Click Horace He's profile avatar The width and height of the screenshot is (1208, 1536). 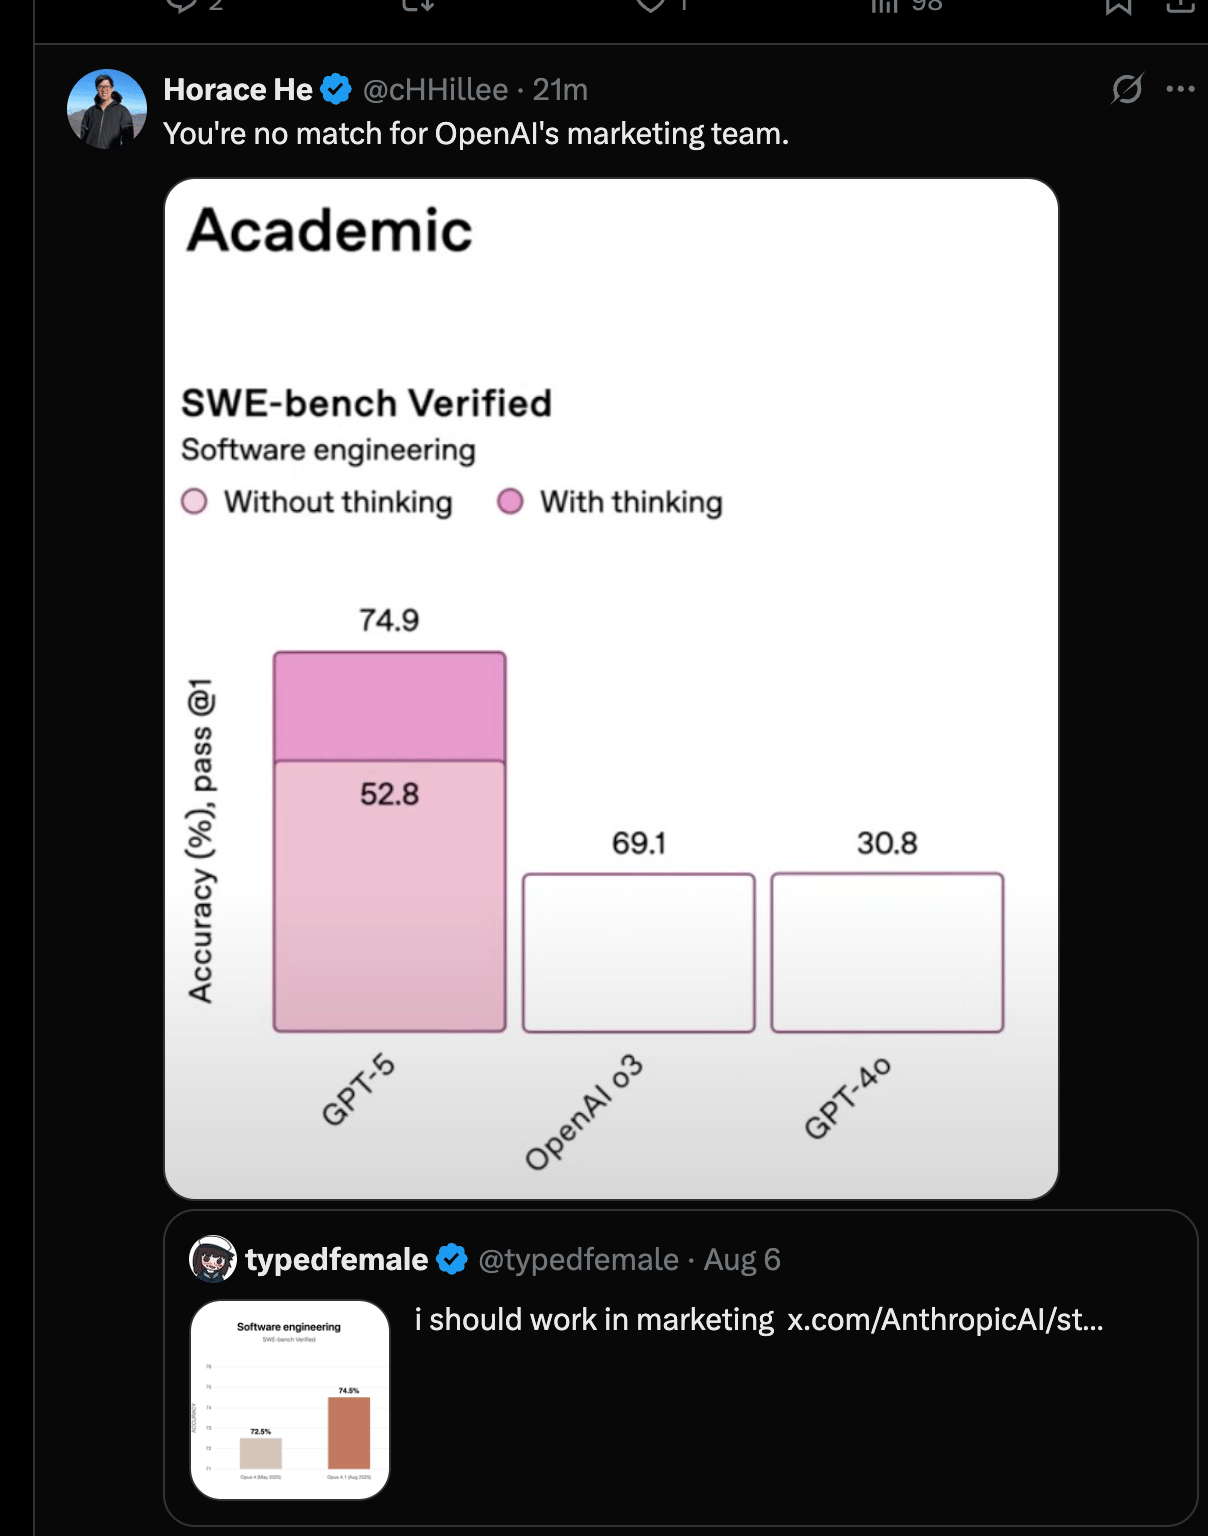tap(107, 109)
